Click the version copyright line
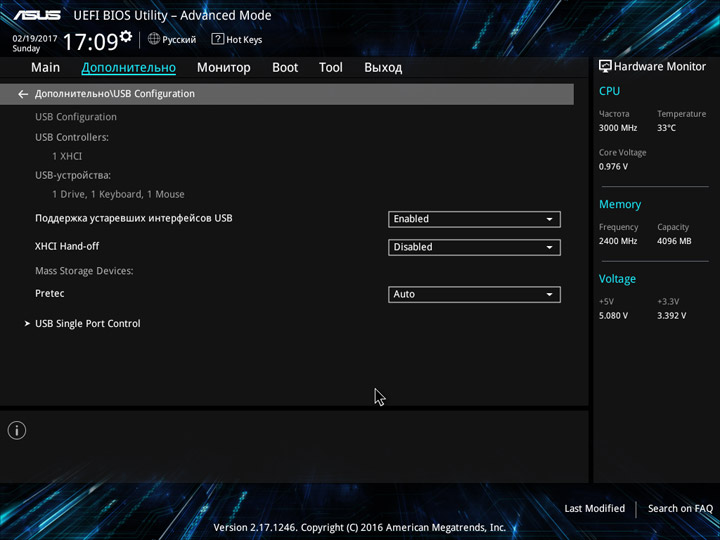Viewport: 720px width, 540px height. (x=360, y=528)
